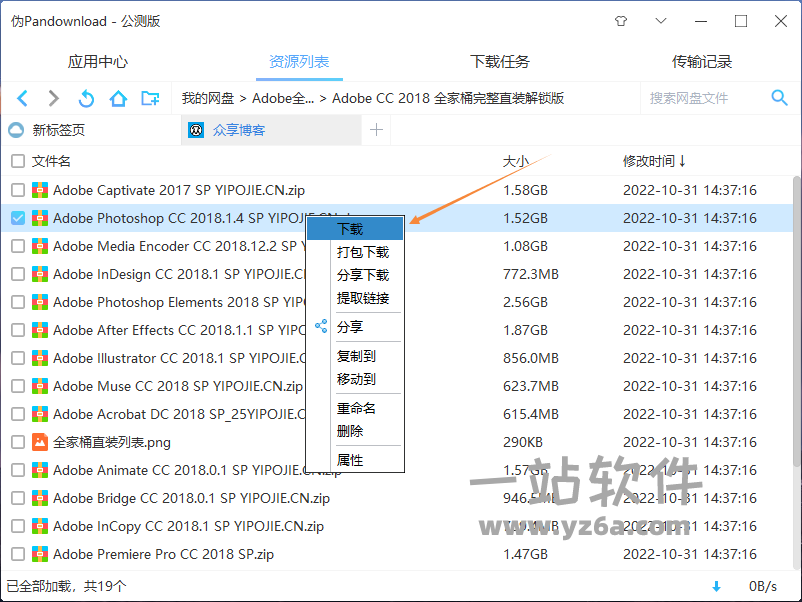The height and width of the screenshot is (602, 802).
Task: Switch to 传输记录 tab
Action: 702,62
